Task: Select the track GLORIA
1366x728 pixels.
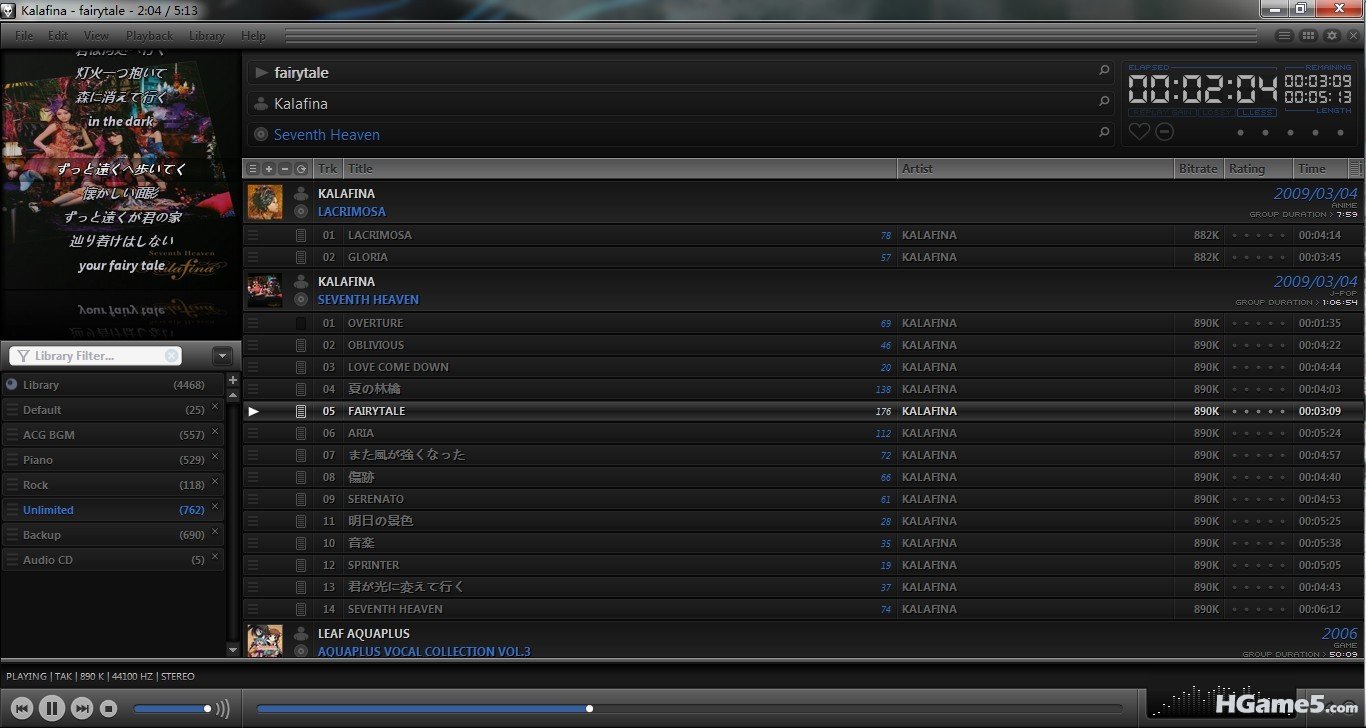Action: tap(803, 257)
